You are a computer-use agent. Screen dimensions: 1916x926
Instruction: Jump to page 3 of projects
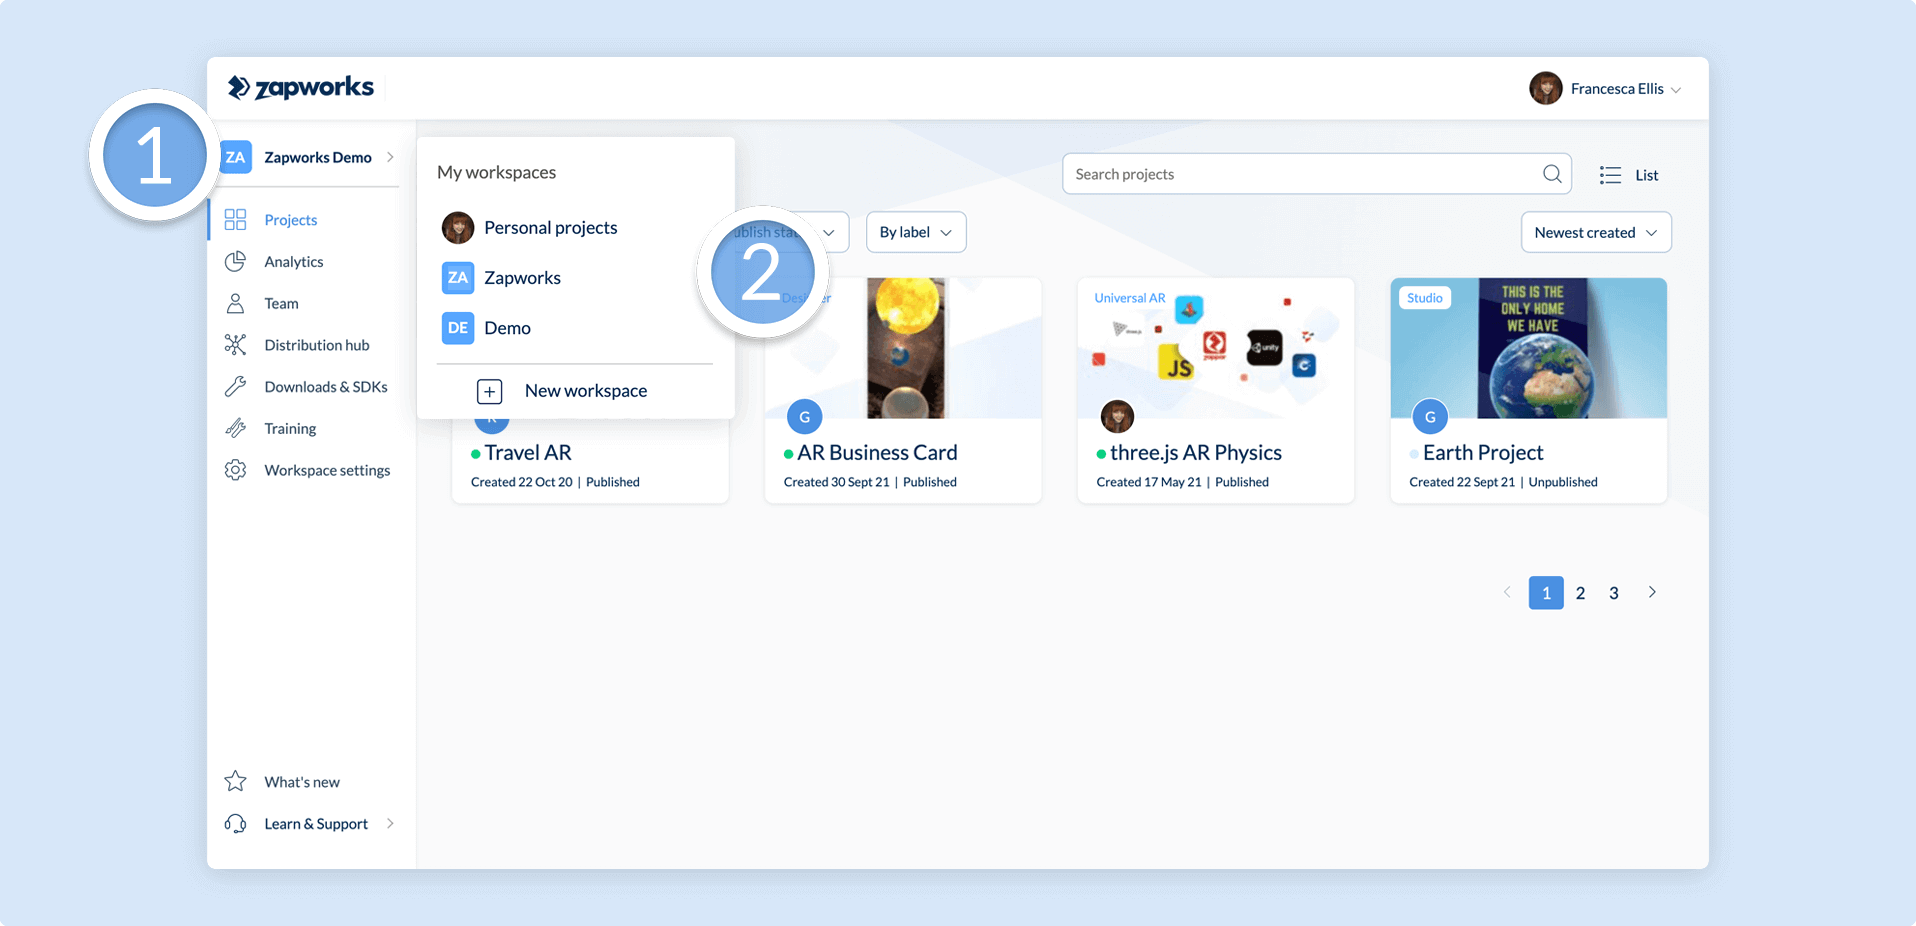pos(1614,593)
